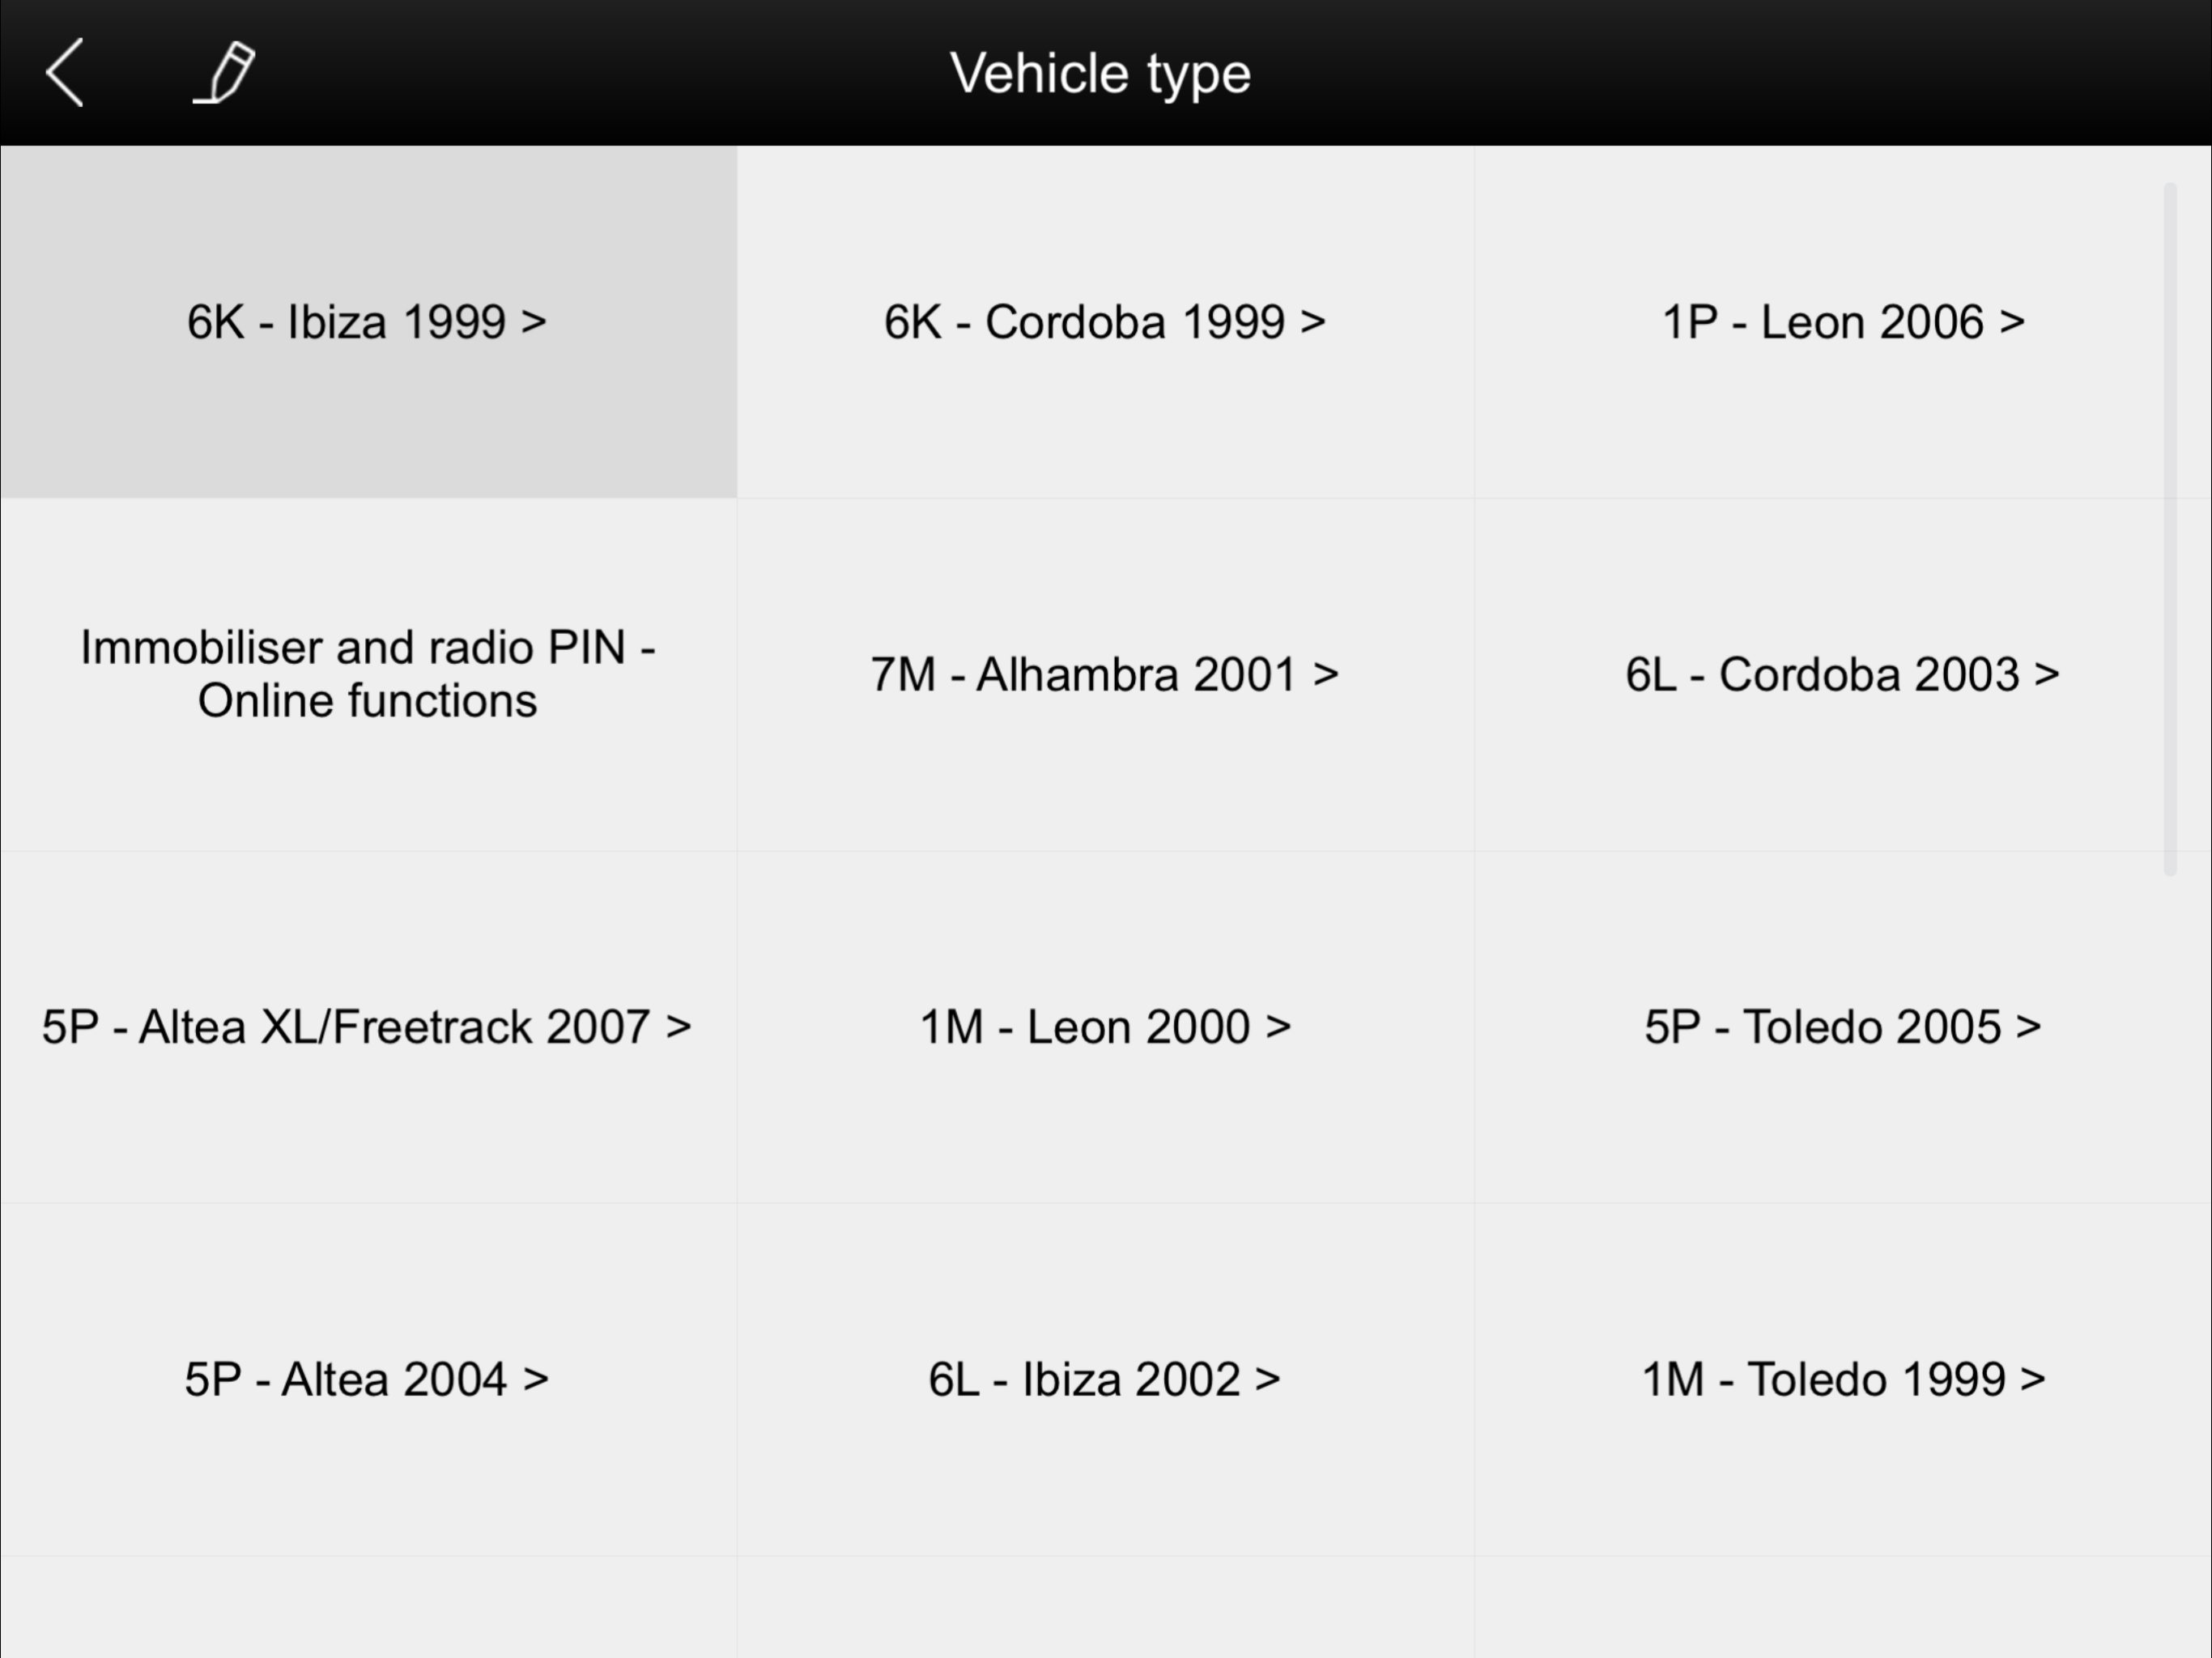Tap the pen edit icon
This screenshot has height=1658, width=2212.
coord(226,73)
